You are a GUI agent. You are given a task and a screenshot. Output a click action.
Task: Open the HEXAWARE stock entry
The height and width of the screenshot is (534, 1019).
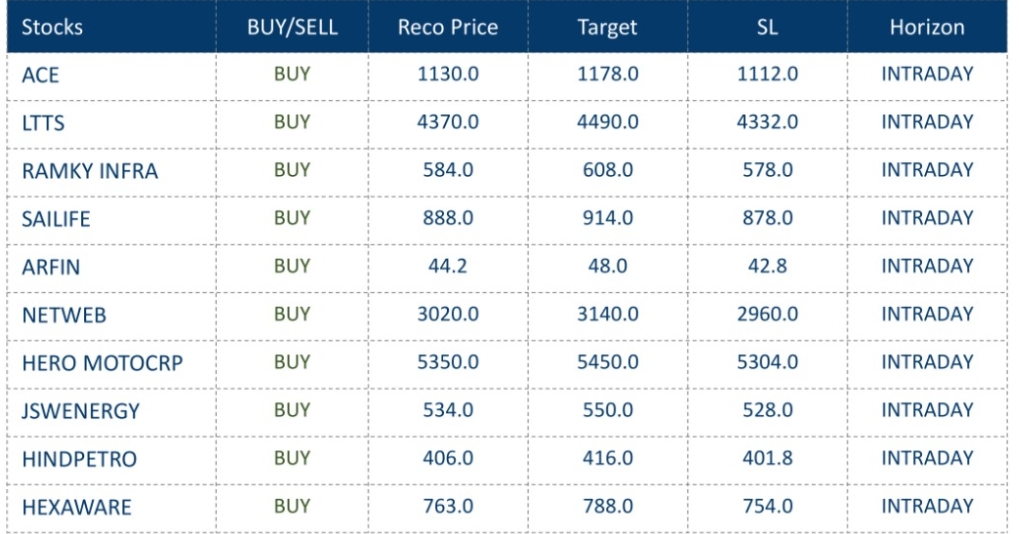click(x=76, y=507)
